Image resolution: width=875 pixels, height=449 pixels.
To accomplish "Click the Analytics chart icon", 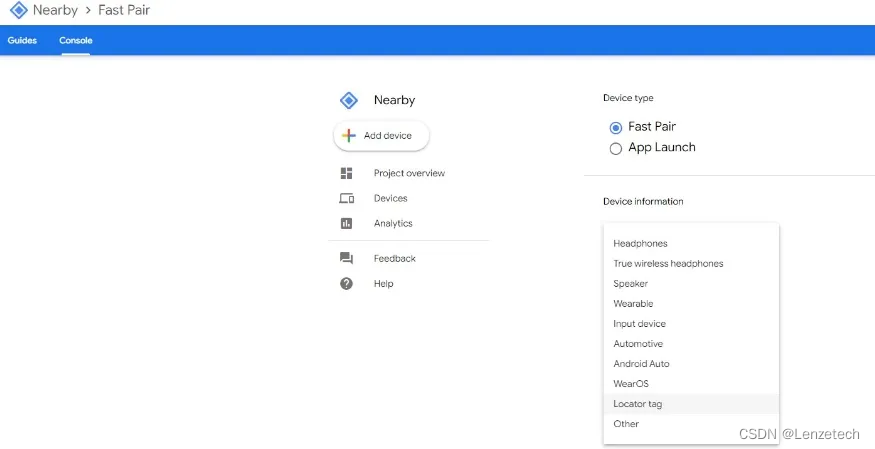I will coord(347,223).
